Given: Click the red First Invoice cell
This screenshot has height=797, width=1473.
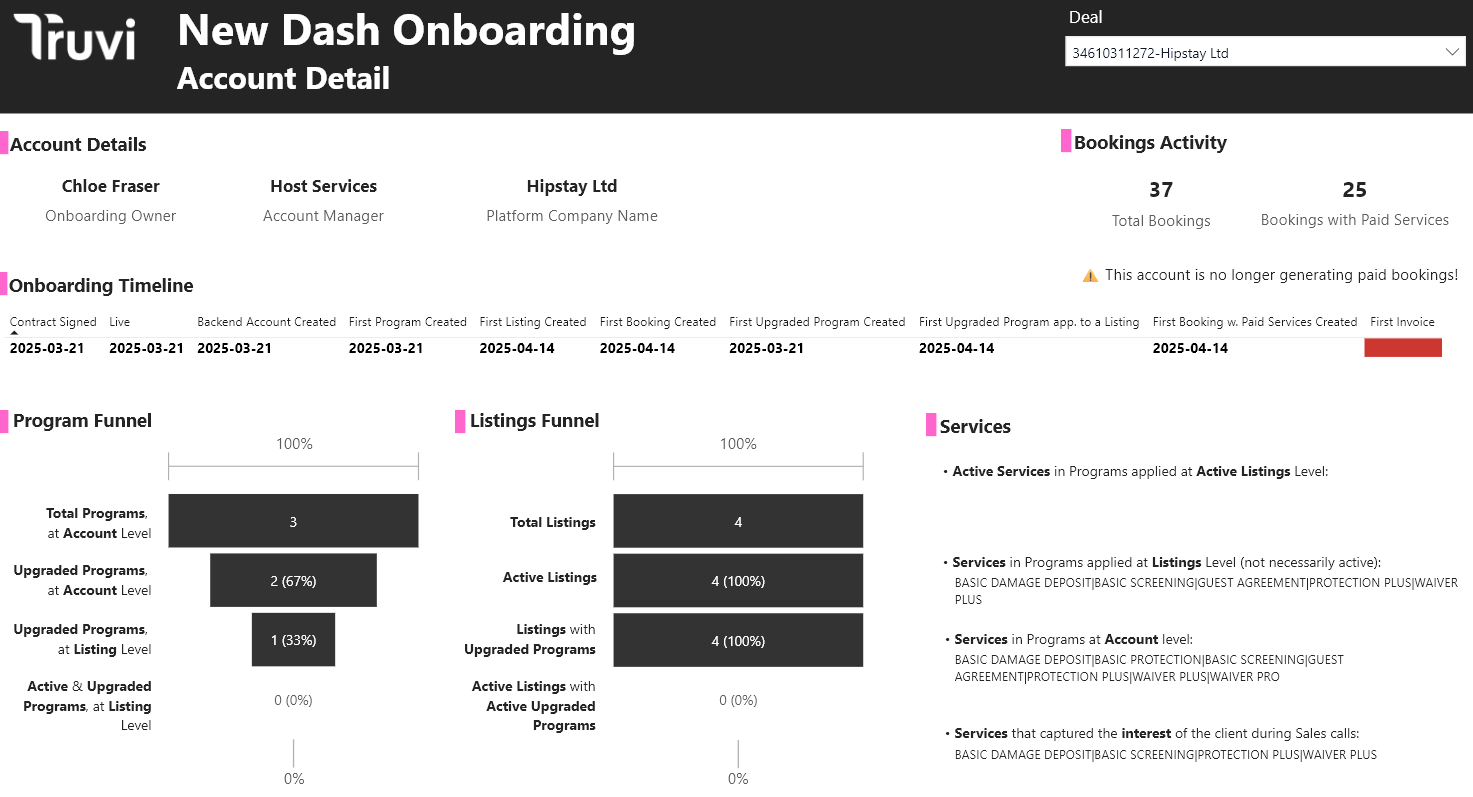Looking at the screenshot, I should coord(1403,348).
